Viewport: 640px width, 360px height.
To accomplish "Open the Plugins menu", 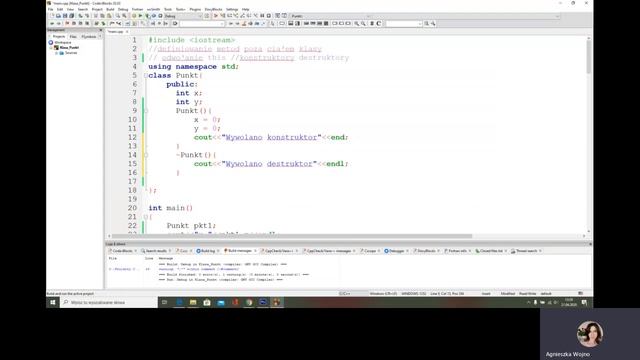I will (x=195, y=9).
